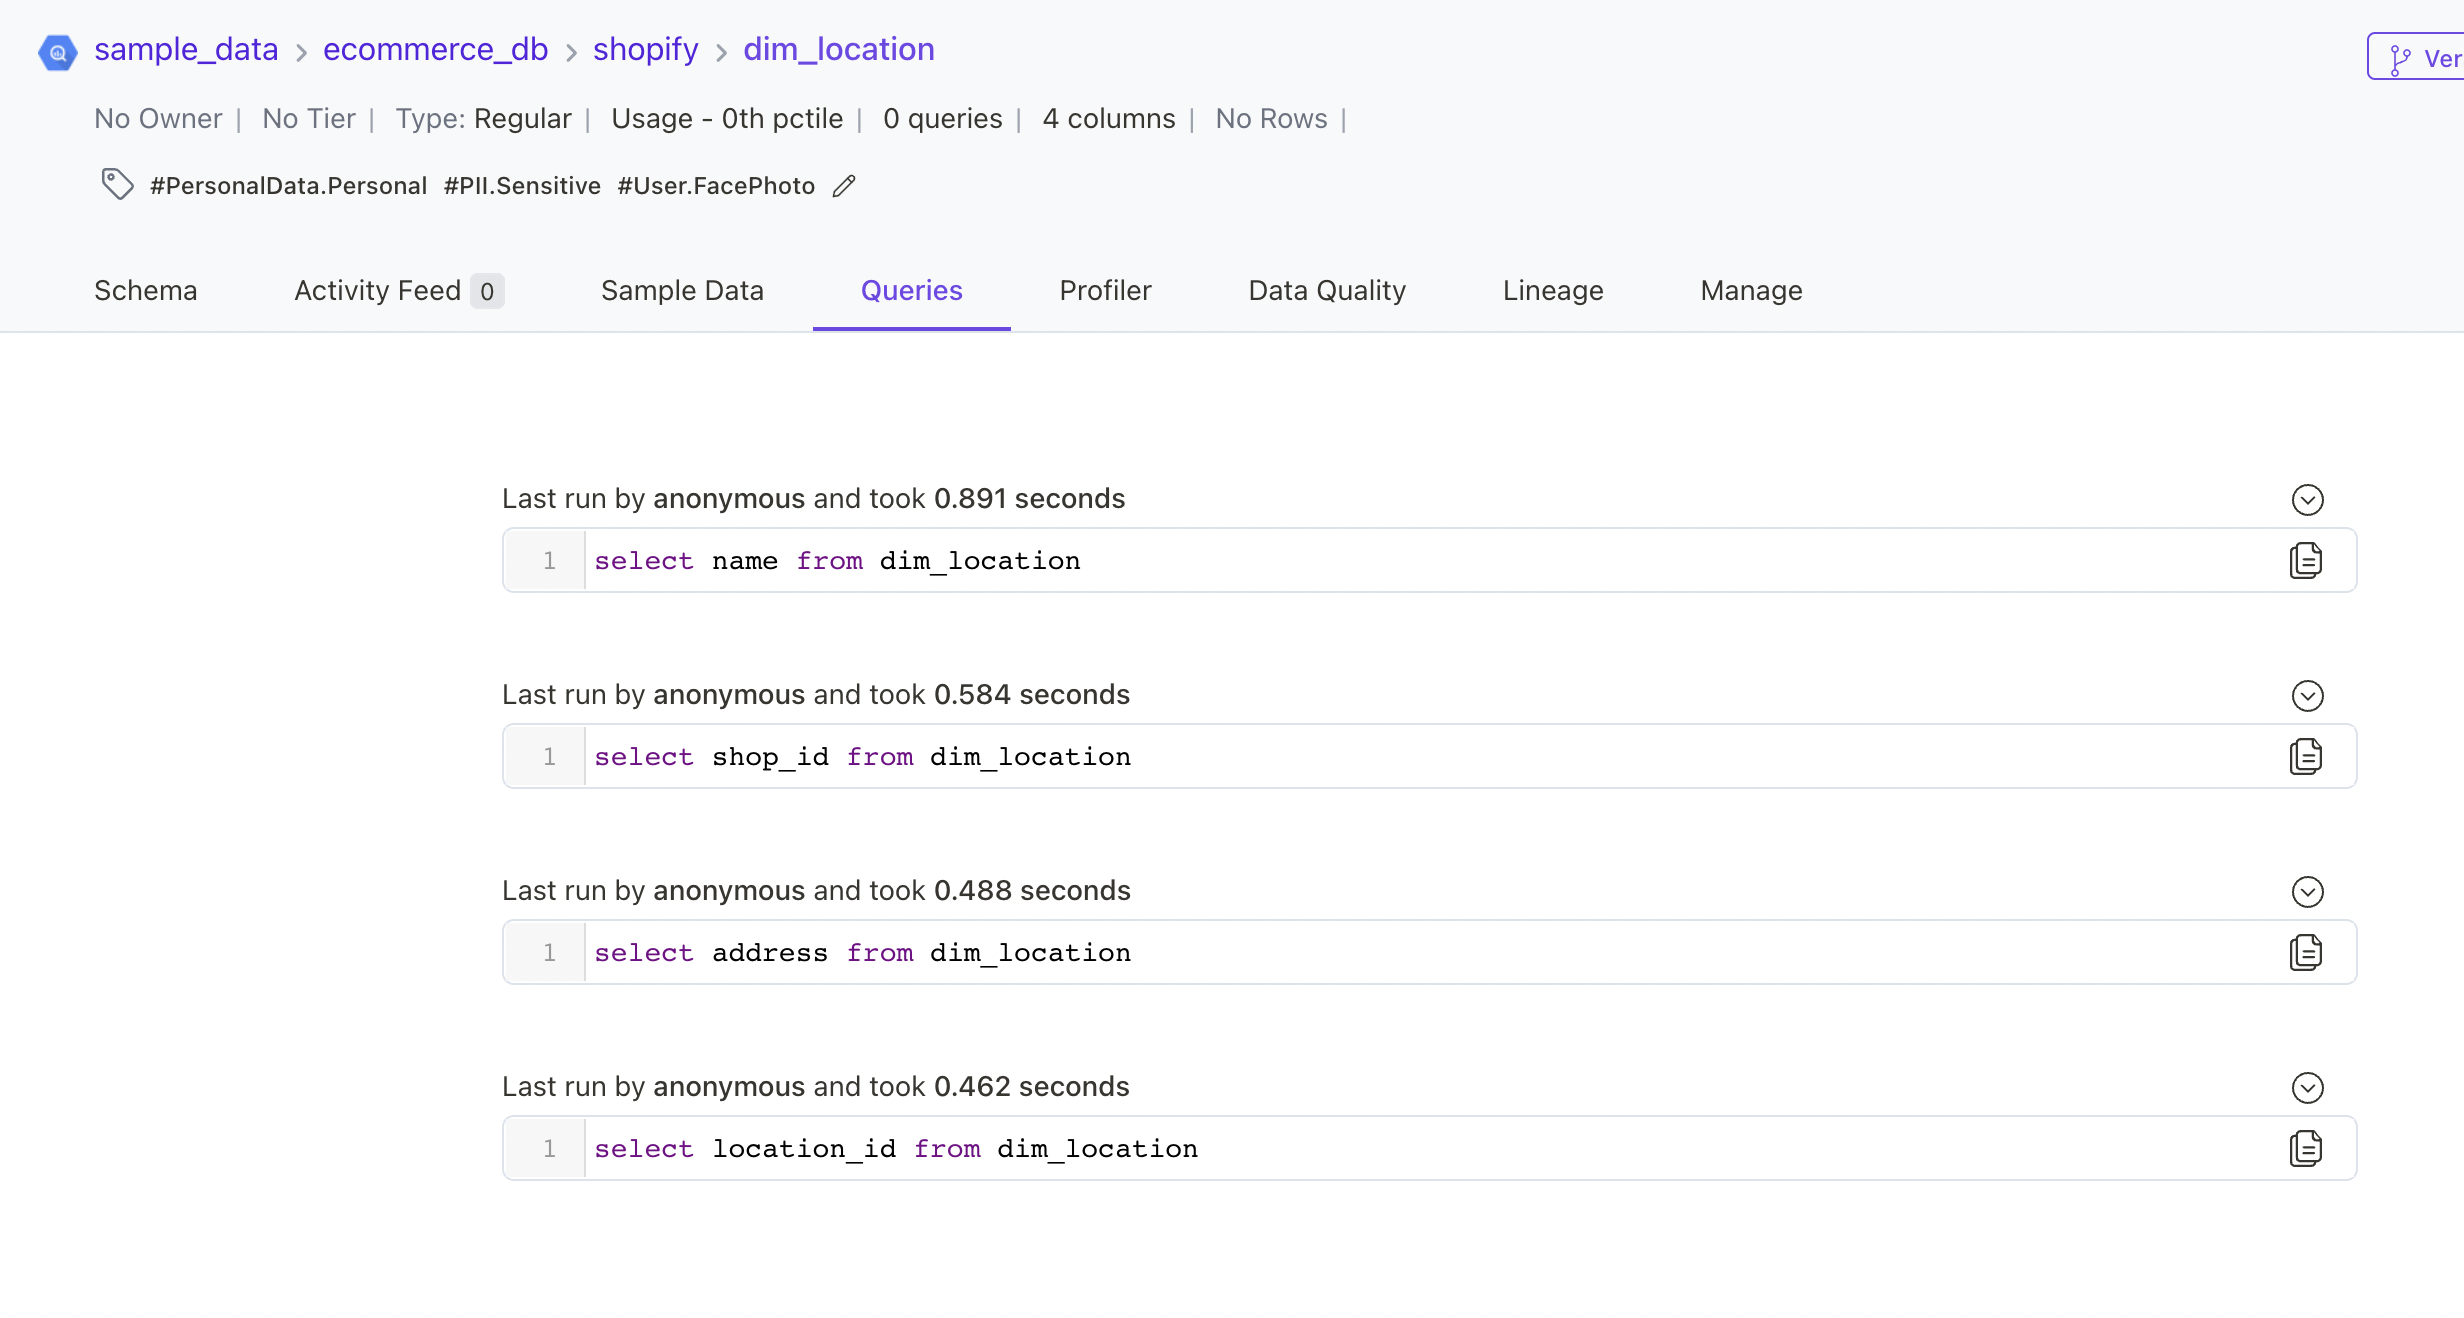Expand details of the 0.488 seconds query

pyautogui.click(x=2308, y=892)
